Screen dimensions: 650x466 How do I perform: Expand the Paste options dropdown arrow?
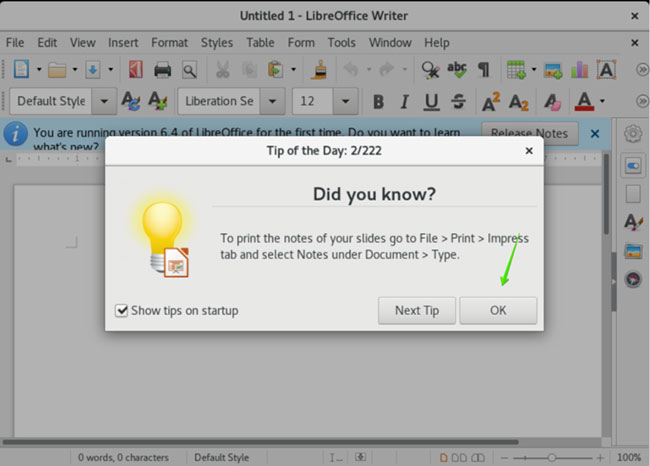click(293, 69)
